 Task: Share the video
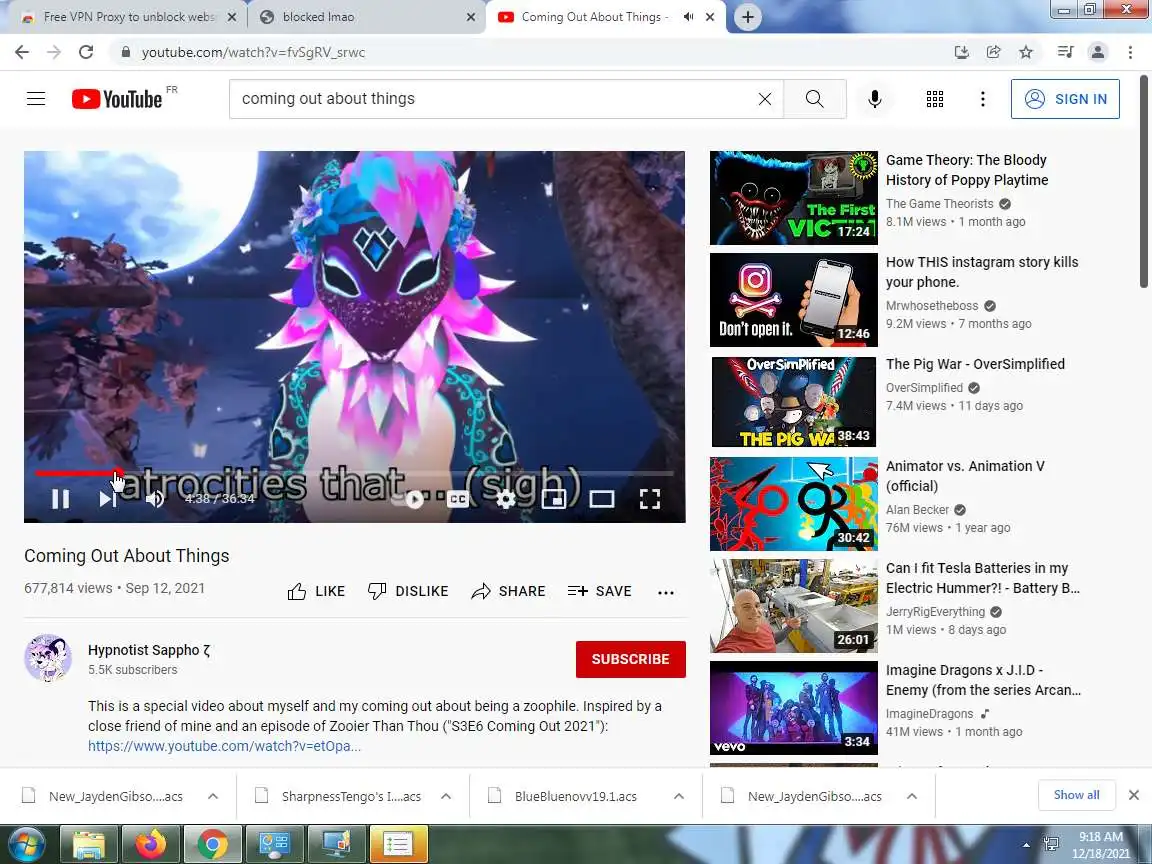tap(508, 591)
